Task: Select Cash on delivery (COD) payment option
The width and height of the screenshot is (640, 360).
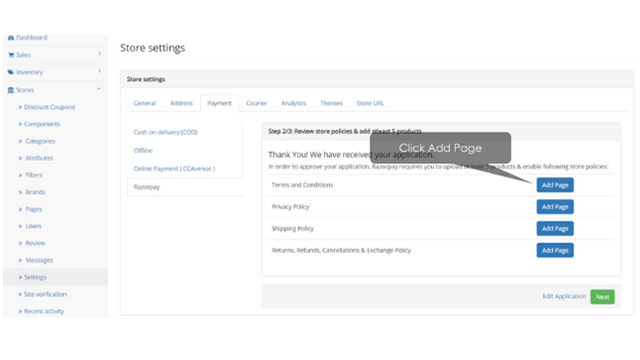Action: [165, 132]
